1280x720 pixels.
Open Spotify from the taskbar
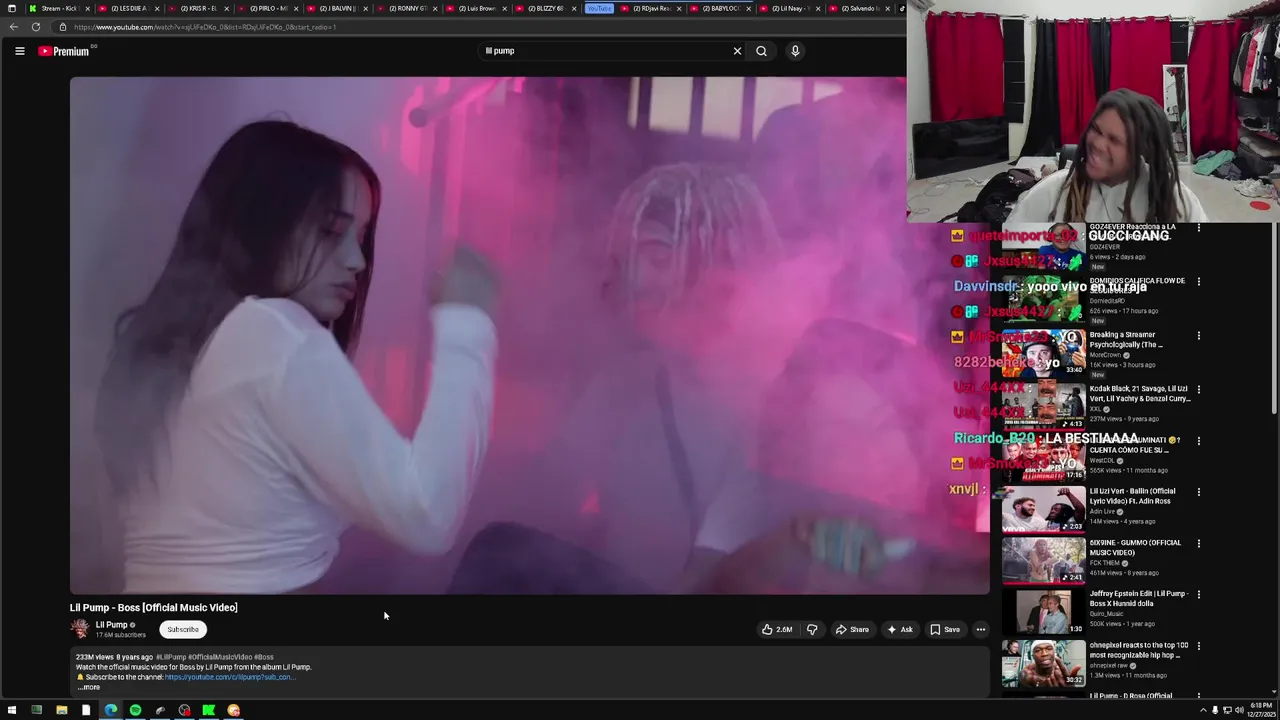[135, 710]
